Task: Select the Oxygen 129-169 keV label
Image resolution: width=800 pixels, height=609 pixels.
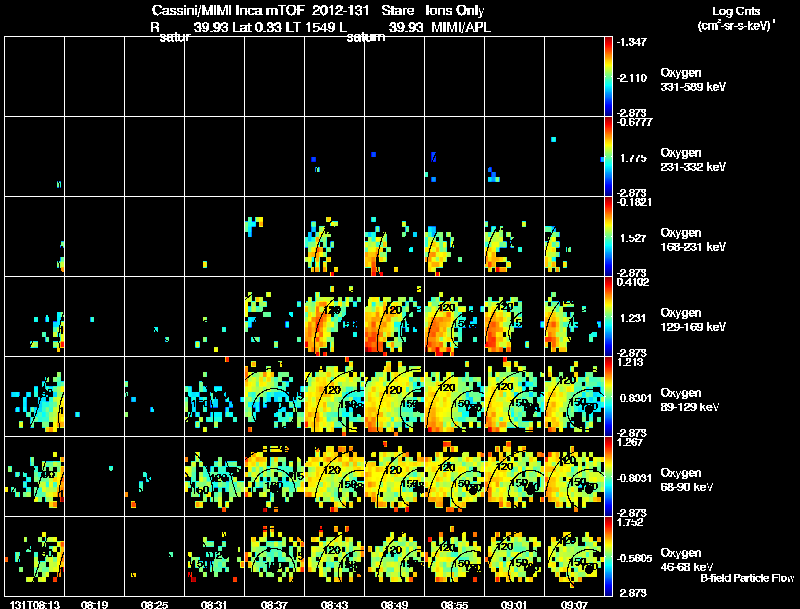Action: 693,320
